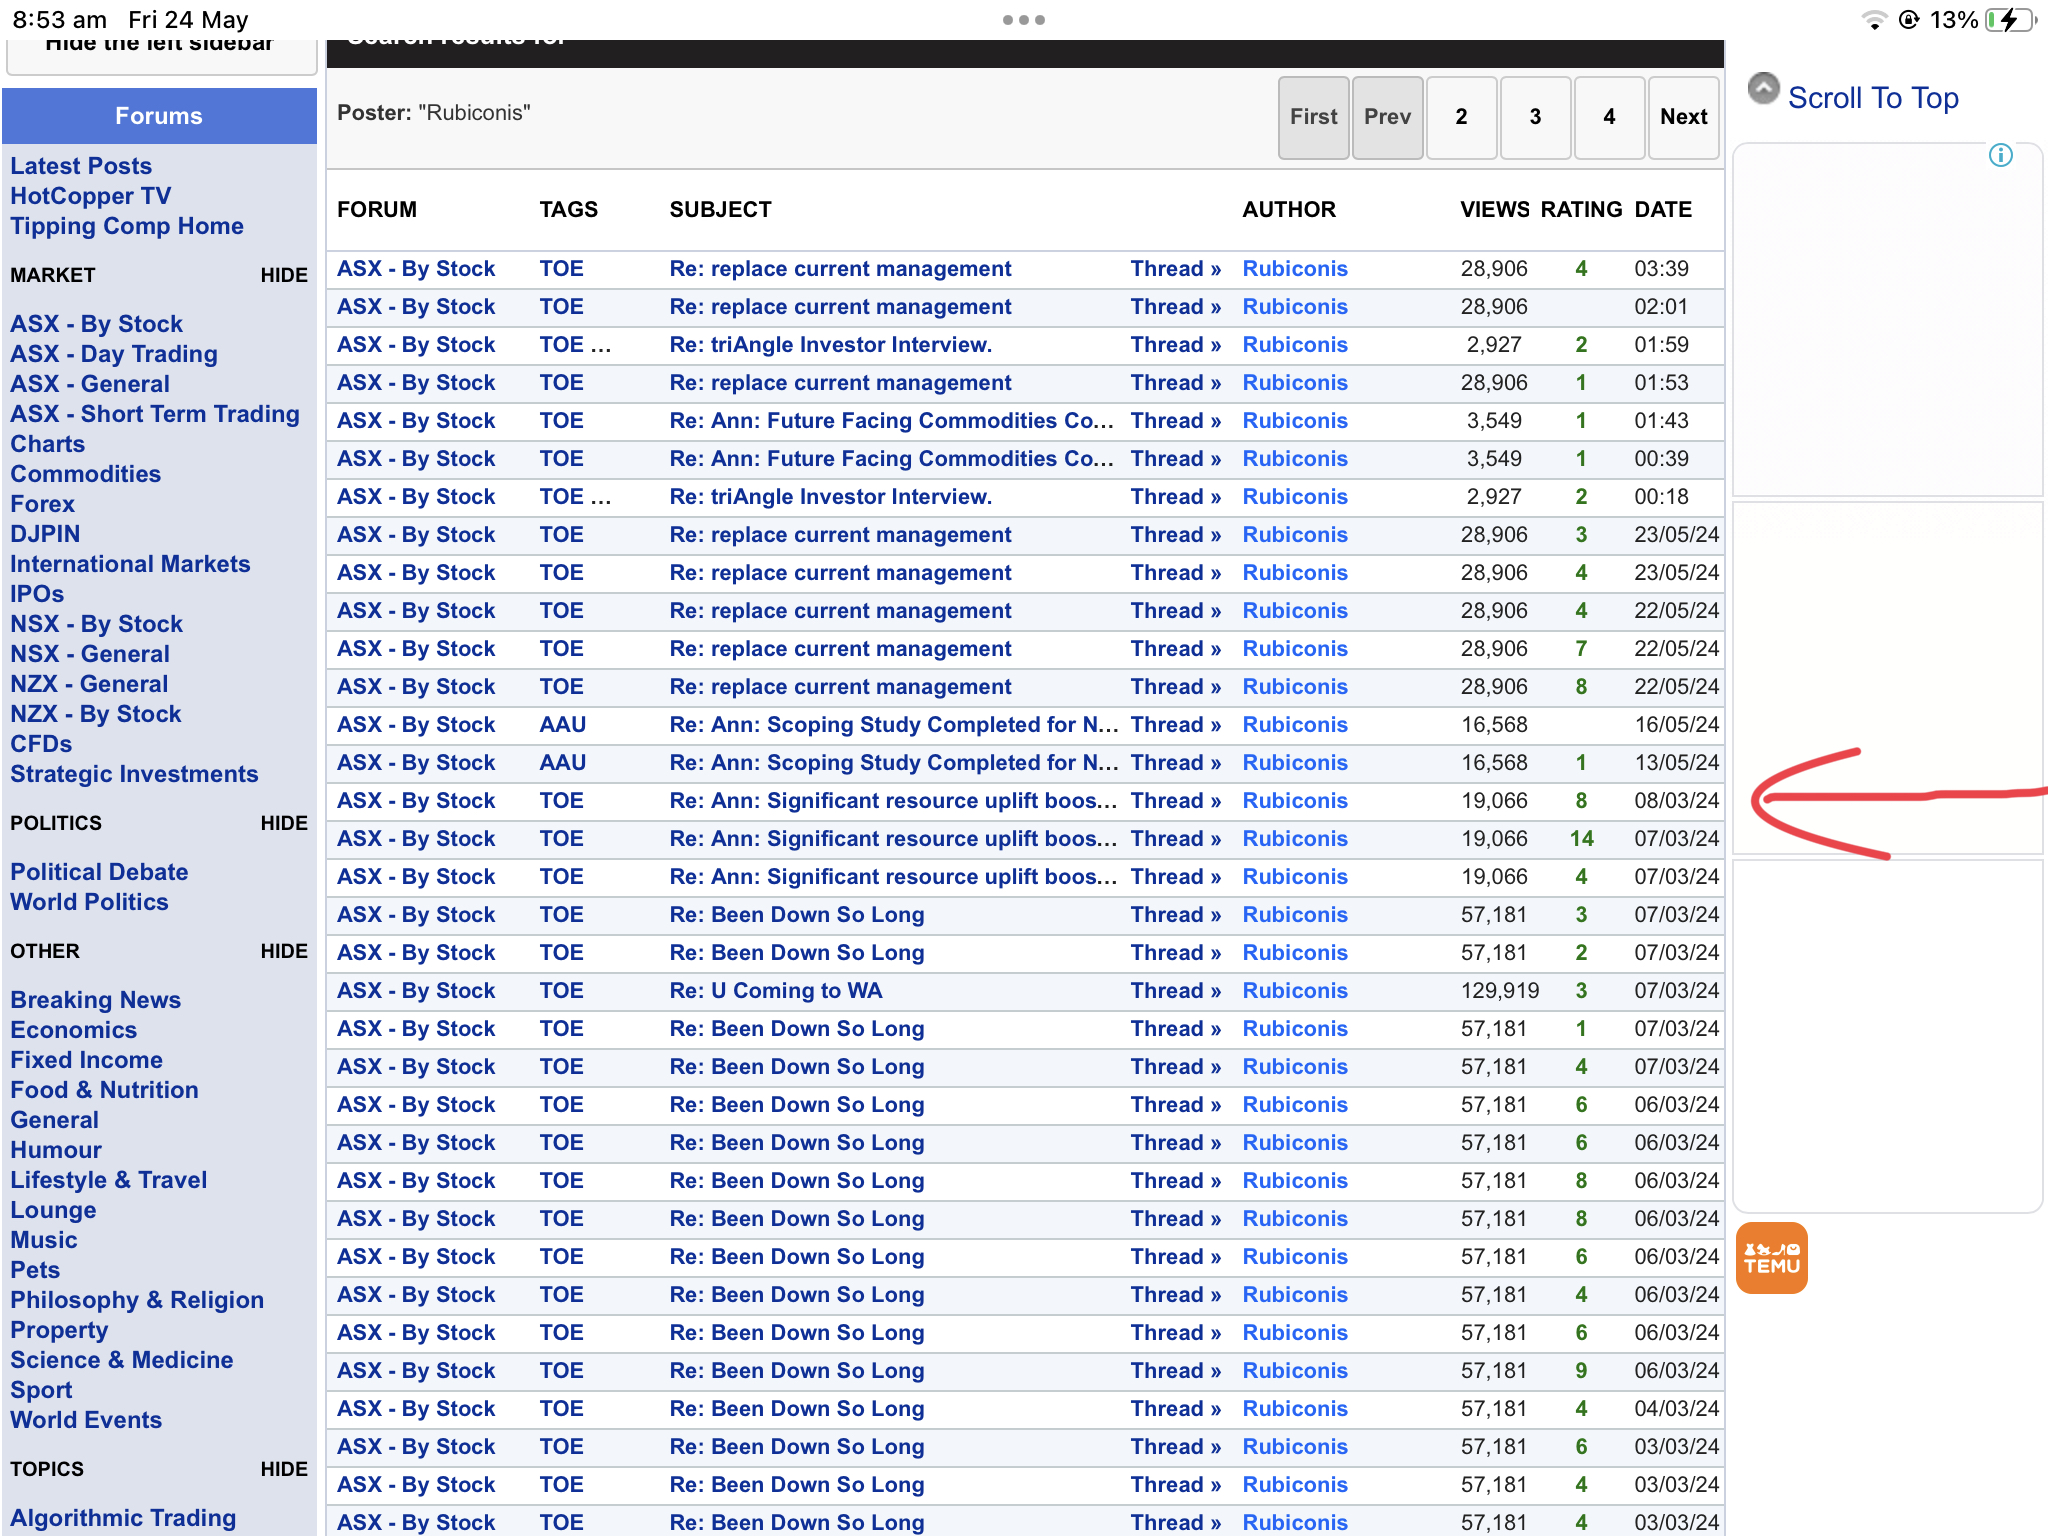Open AAU tag on the 16/05/24 row
The height and width of the screenshot is (1536, 2048).
(563, 725)
